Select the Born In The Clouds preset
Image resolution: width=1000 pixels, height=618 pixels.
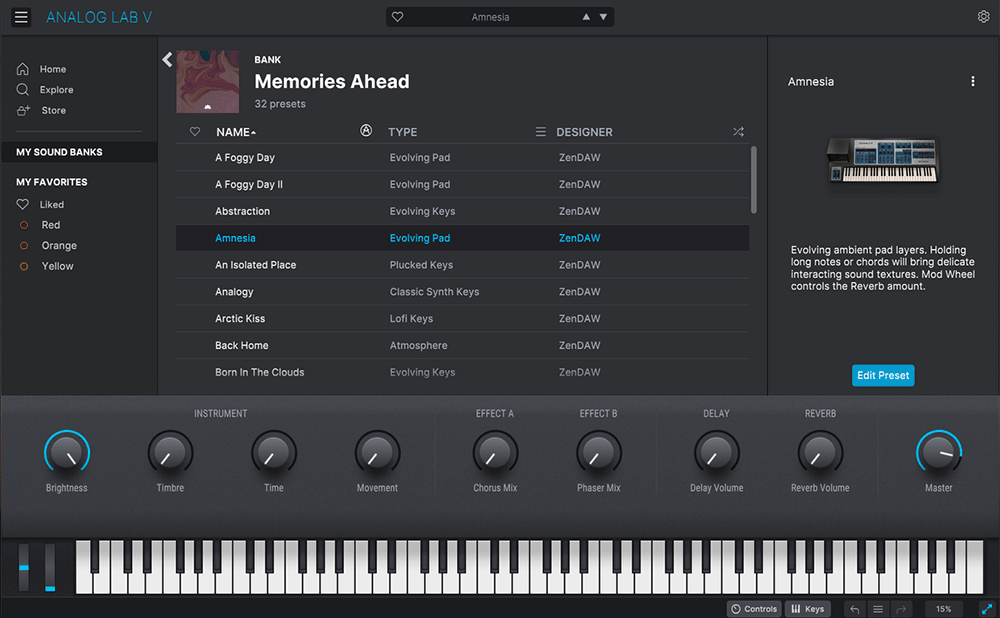(x=462, y=372)
